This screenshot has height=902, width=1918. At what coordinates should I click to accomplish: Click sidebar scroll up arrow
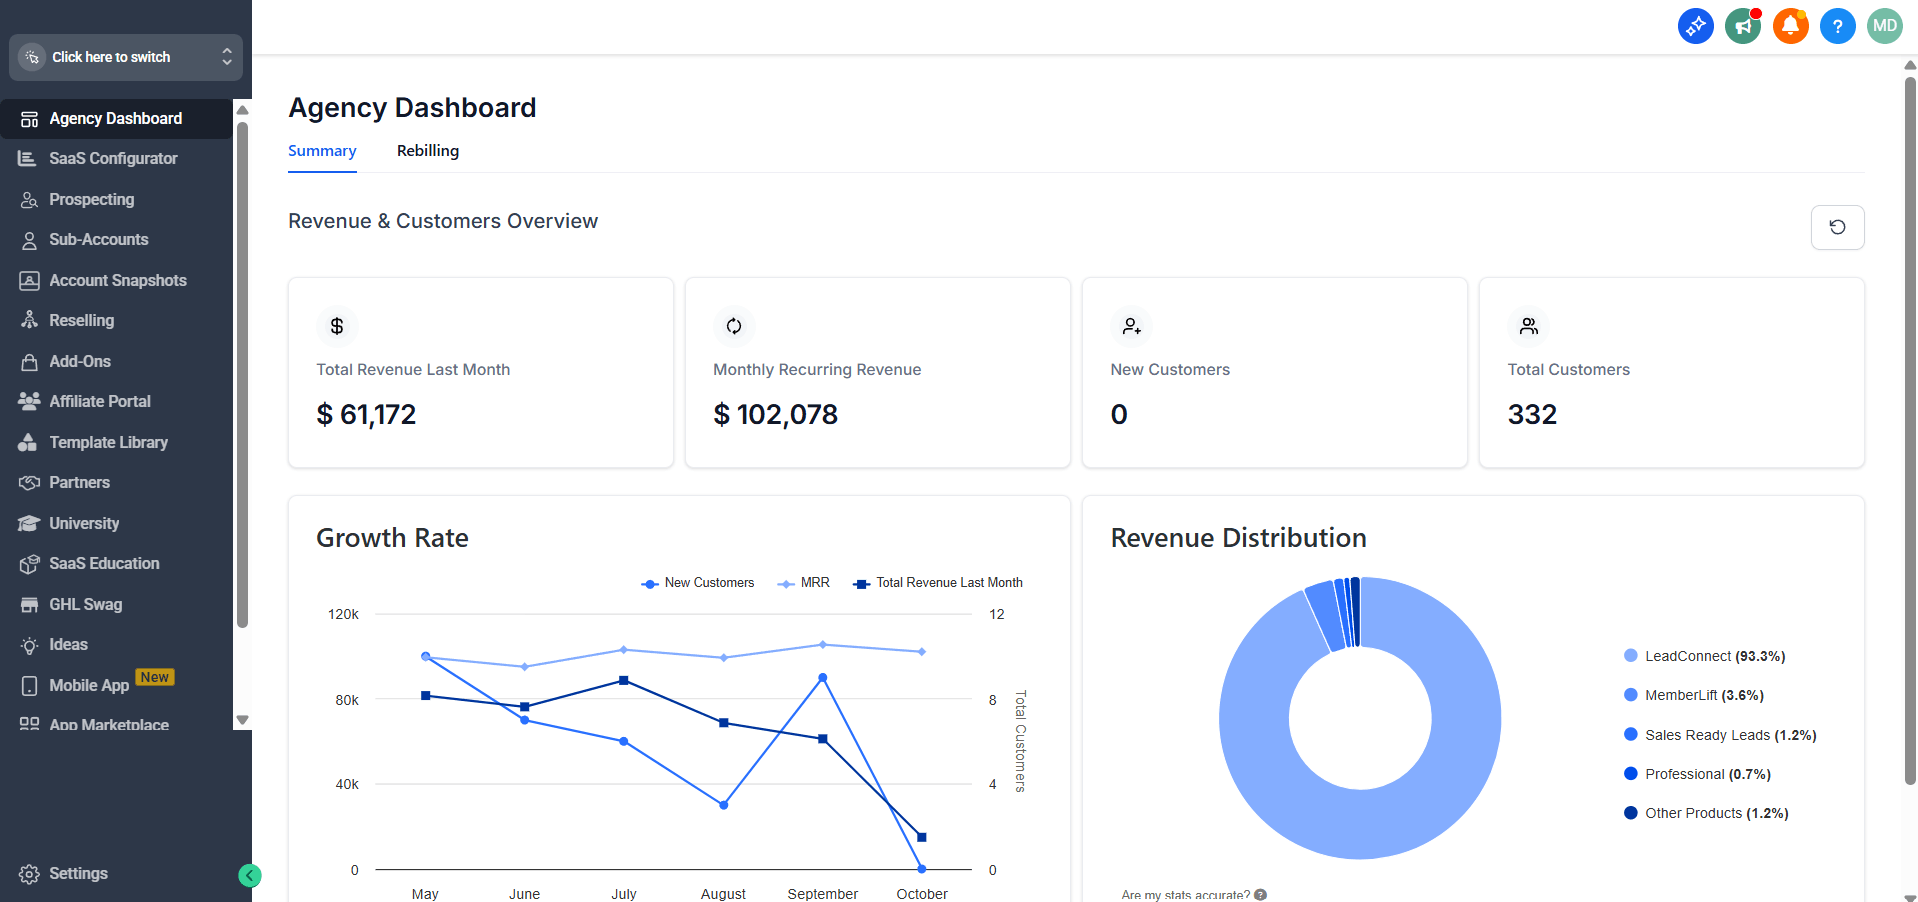coord(242,110)
